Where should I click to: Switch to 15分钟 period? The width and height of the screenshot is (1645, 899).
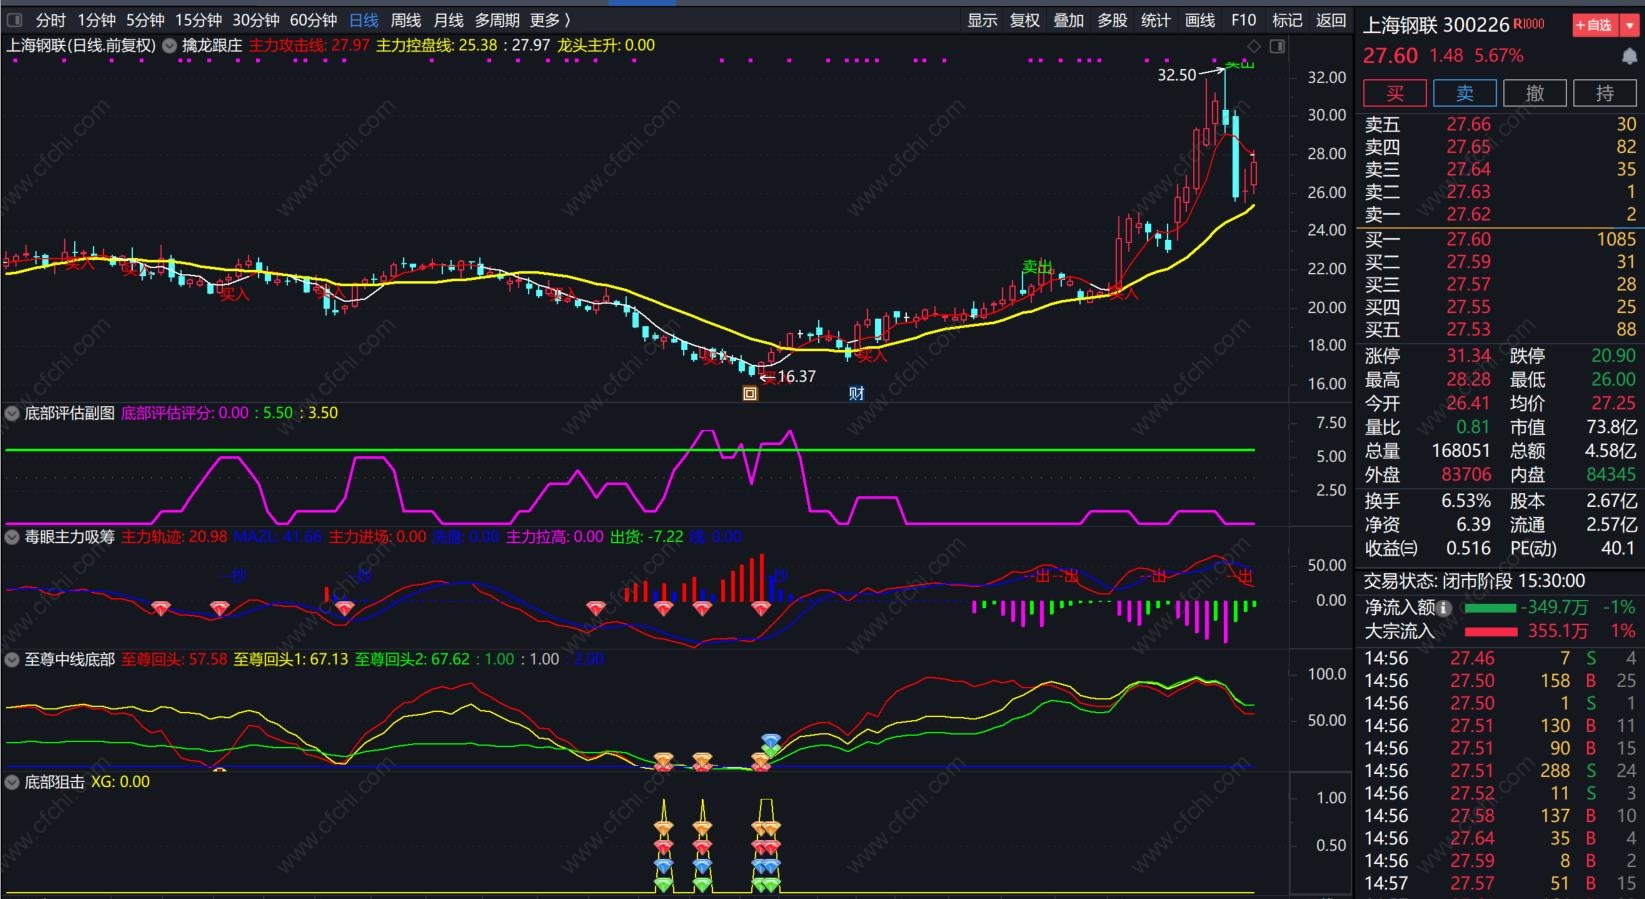point(198,20)
